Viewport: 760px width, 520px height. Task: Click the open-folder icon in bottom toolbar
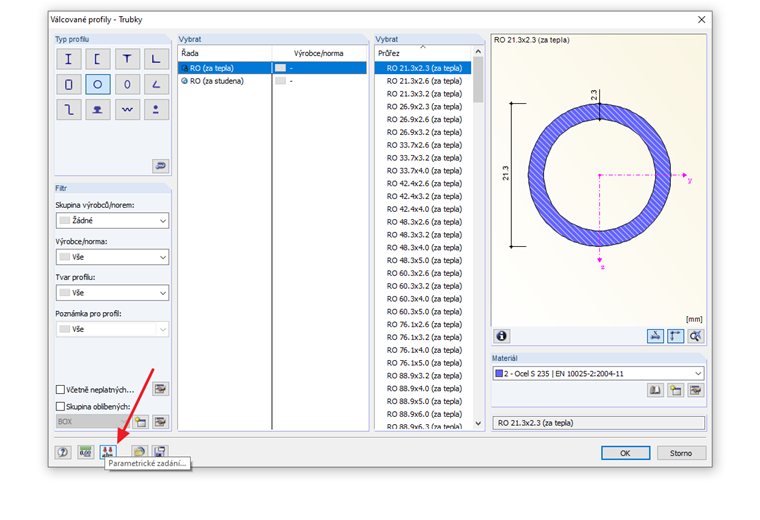pos(140,452)
